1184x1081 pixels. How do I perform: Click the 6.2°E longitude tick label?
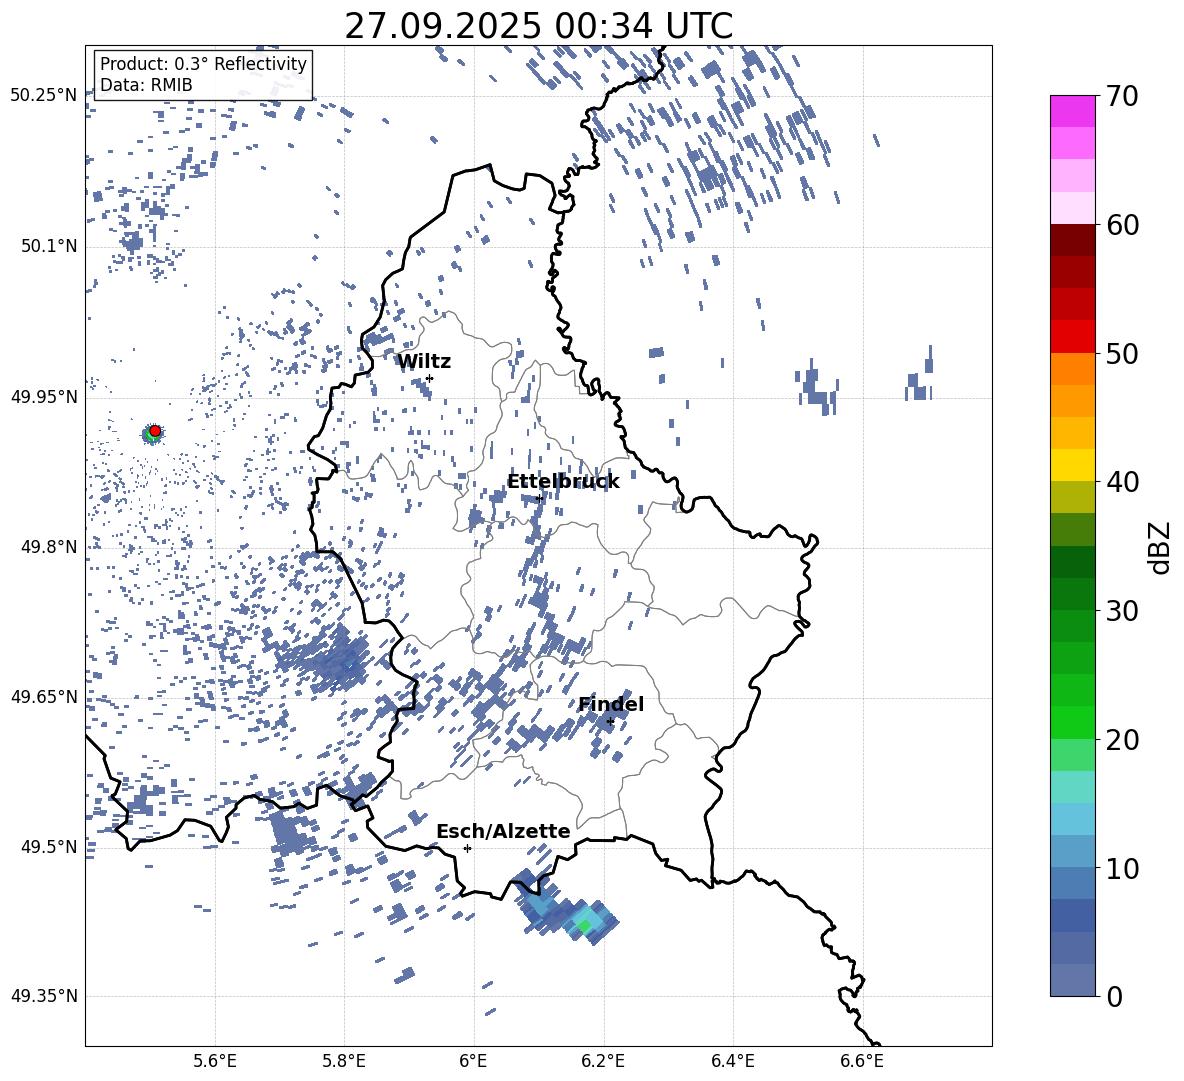603,1061
